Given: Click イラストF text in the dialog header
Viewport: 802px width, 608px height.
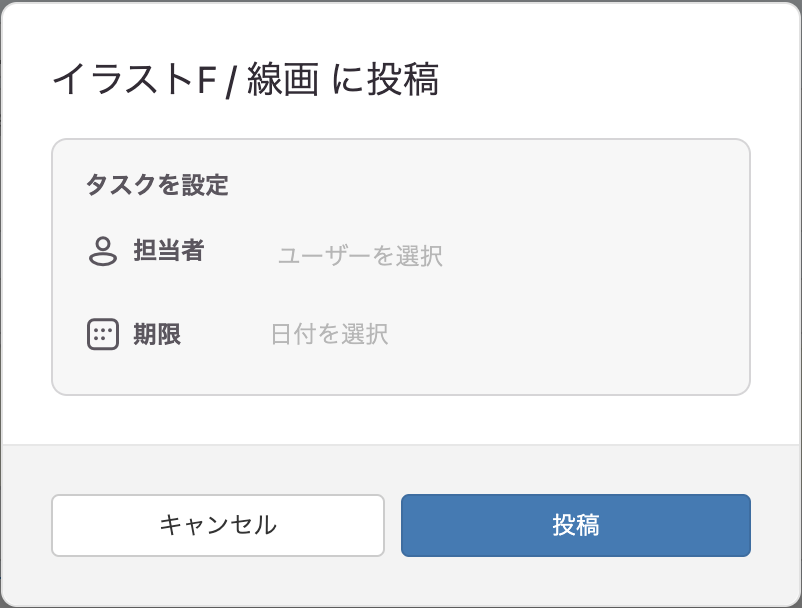Looking at the screenshot, I should pyautogui.click(x=135, y=79).
